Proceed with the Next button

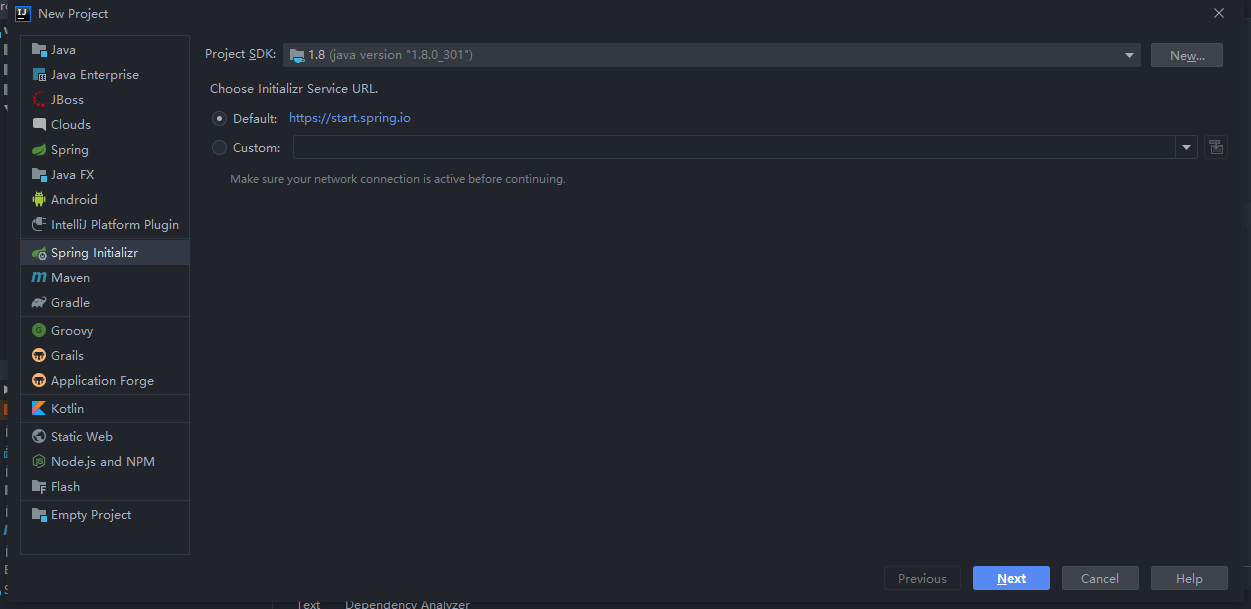(1010, 578)
